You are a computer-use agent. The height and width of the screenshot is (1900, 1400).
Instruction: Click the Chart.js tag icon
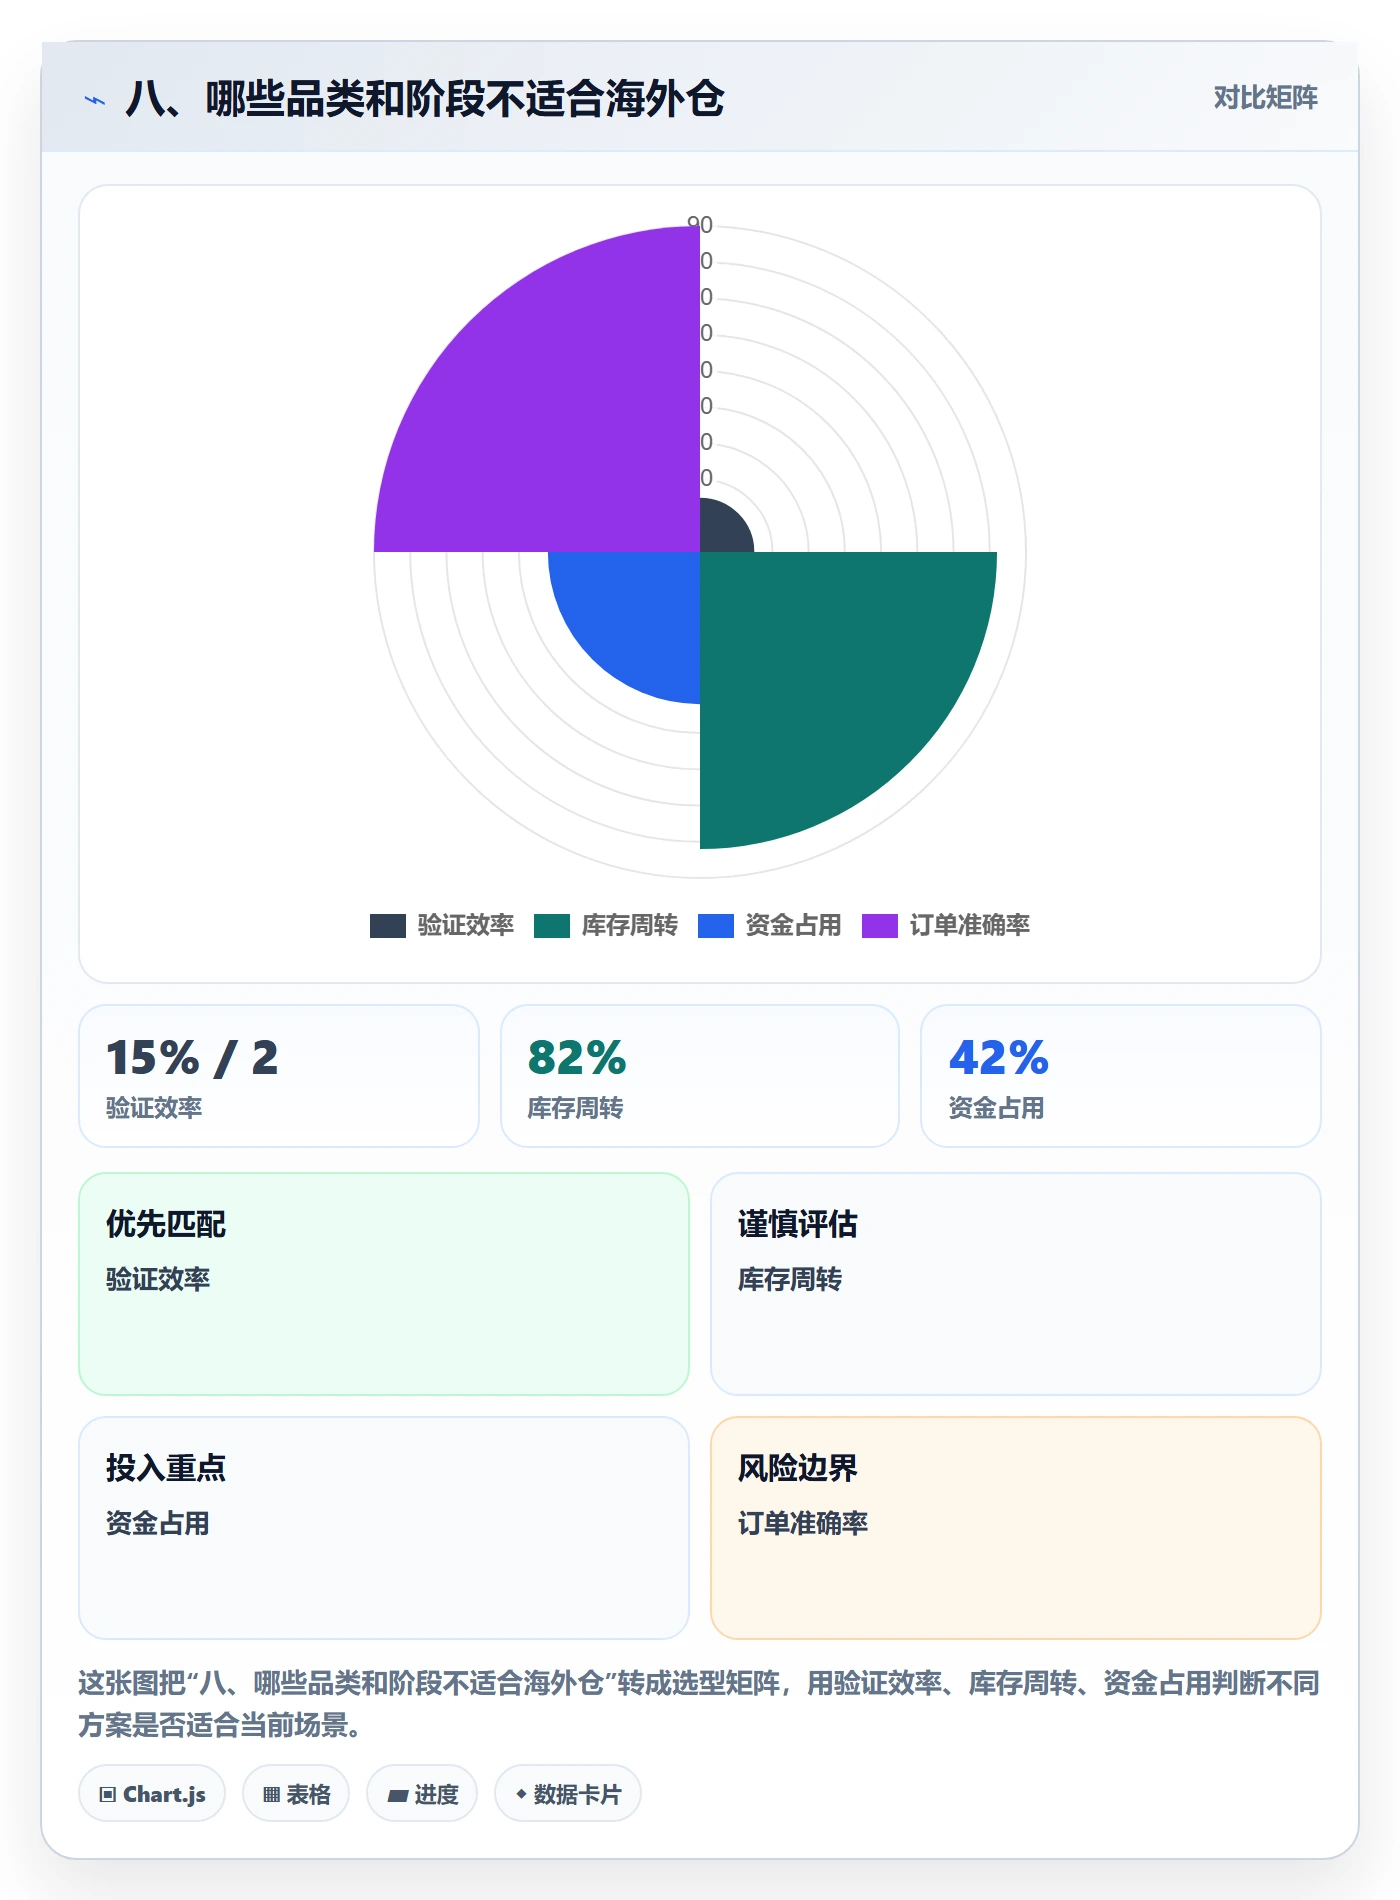(108, 1794)
